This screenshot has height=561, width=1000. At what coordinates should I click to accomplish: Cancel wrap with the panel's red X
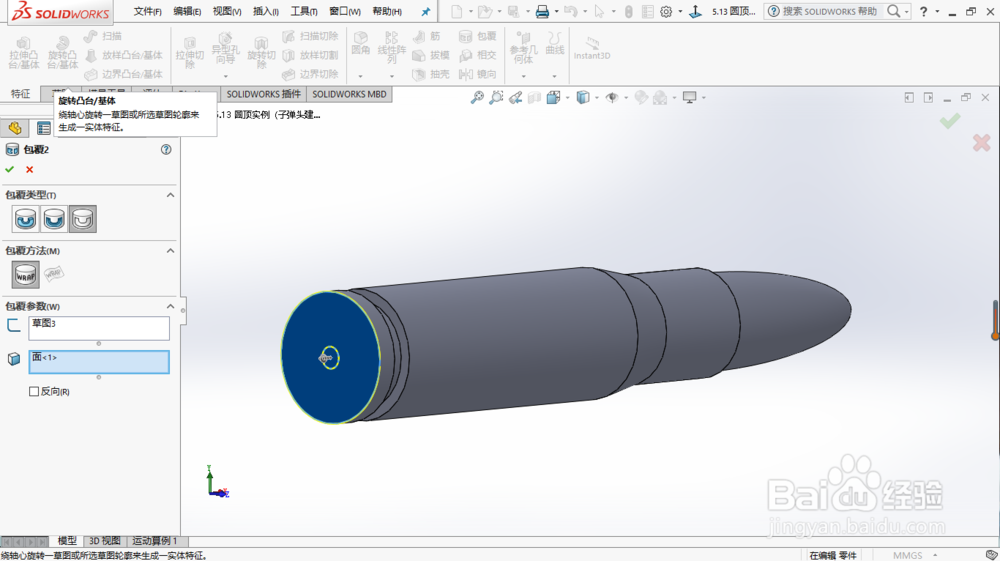coord(29,170)
